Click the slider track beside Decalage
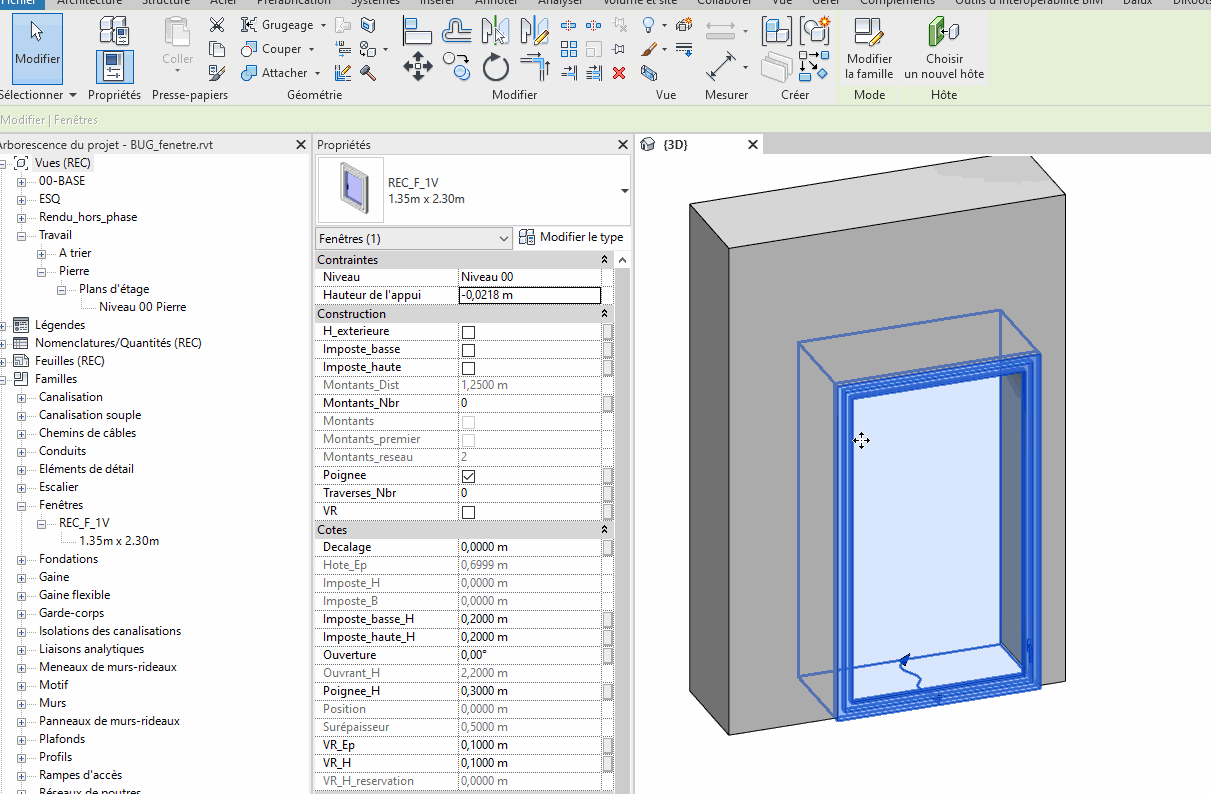 coord(606,547)
